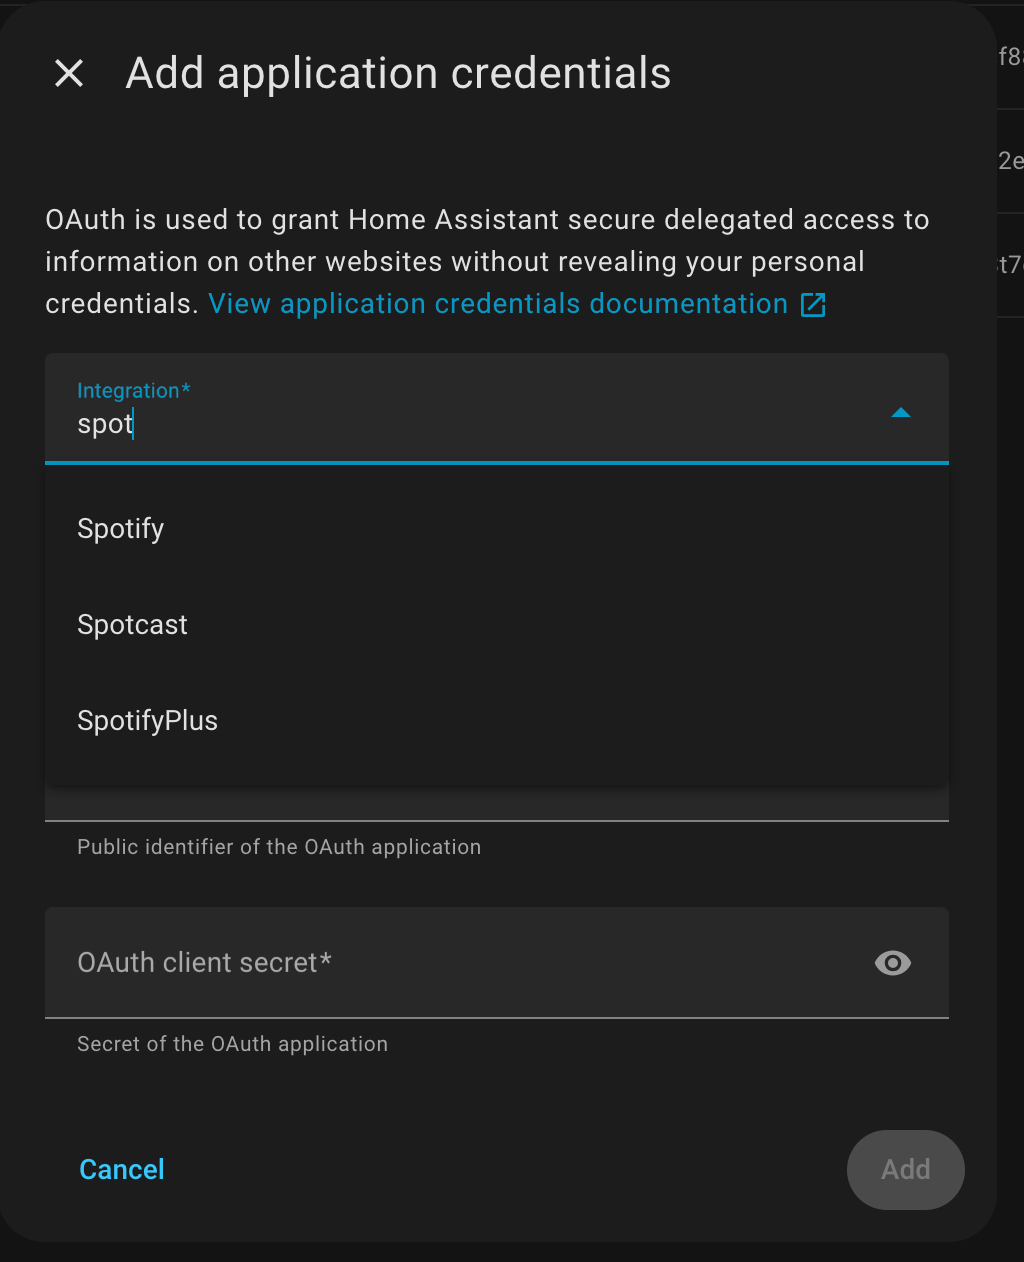
Task: Click the background row ending in "f8"
Action: [x=1010, y=57]
